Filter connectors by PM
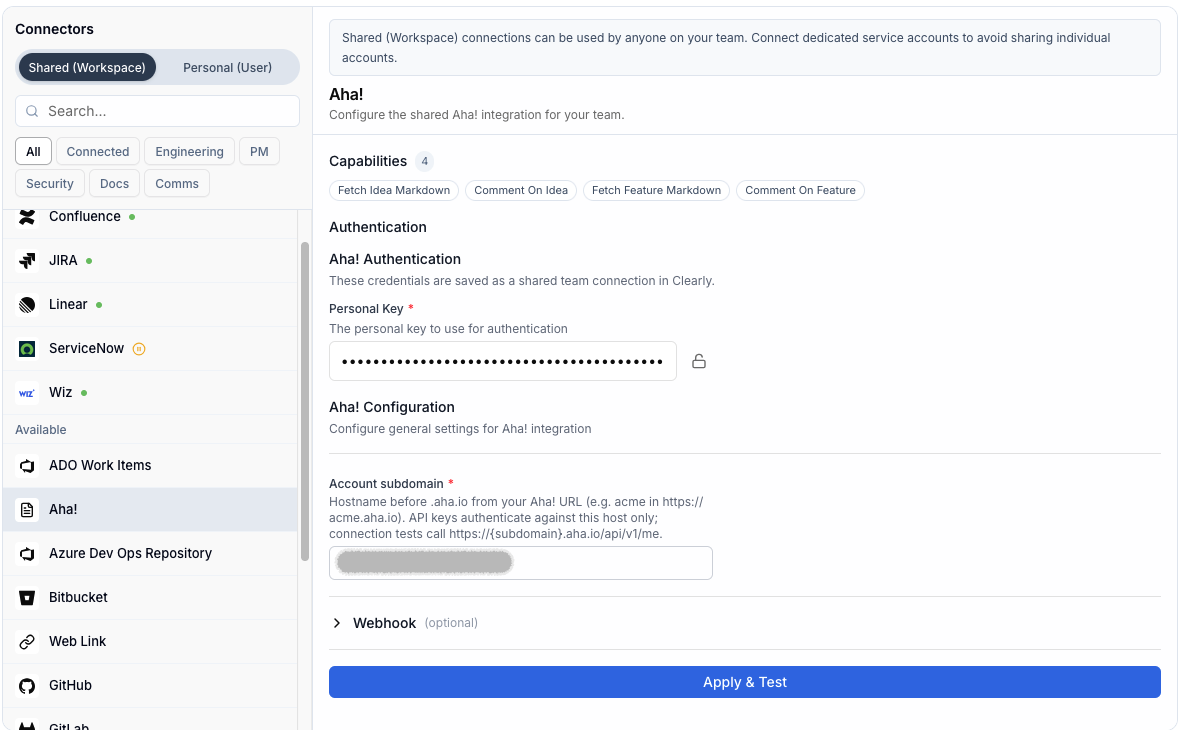The image size is (1181, 730). pos(259,151)
